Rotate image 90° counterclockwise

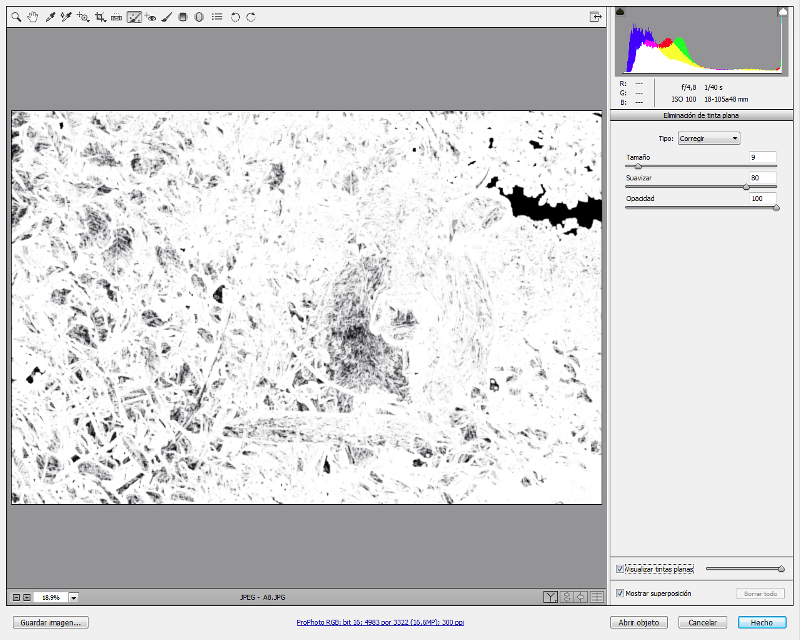[x=235, y=17]
